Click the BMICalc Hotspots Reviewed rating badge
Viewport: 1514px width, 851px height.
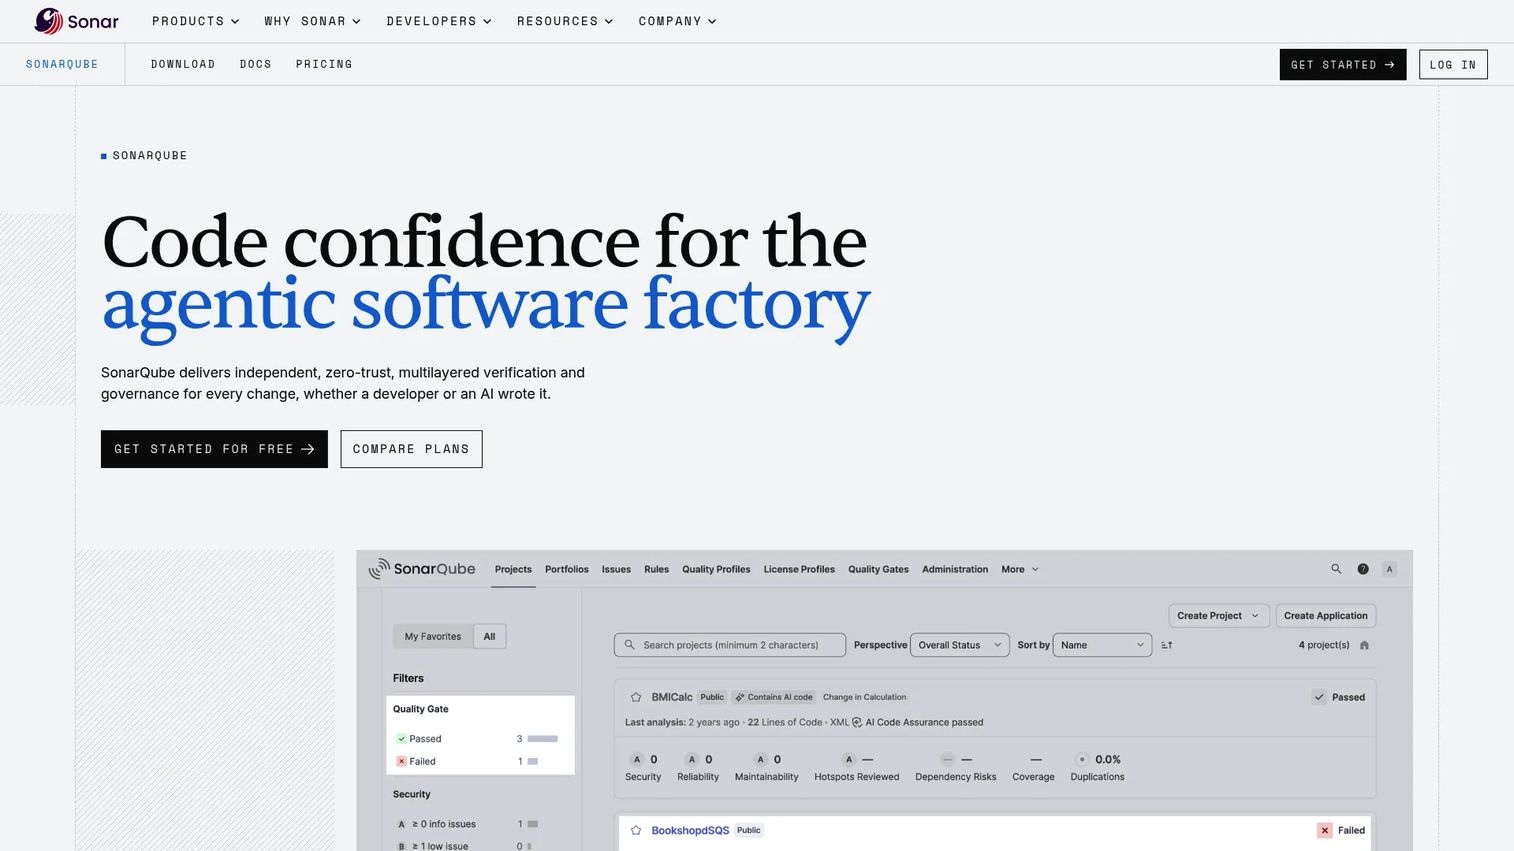(x=849, y=759)
